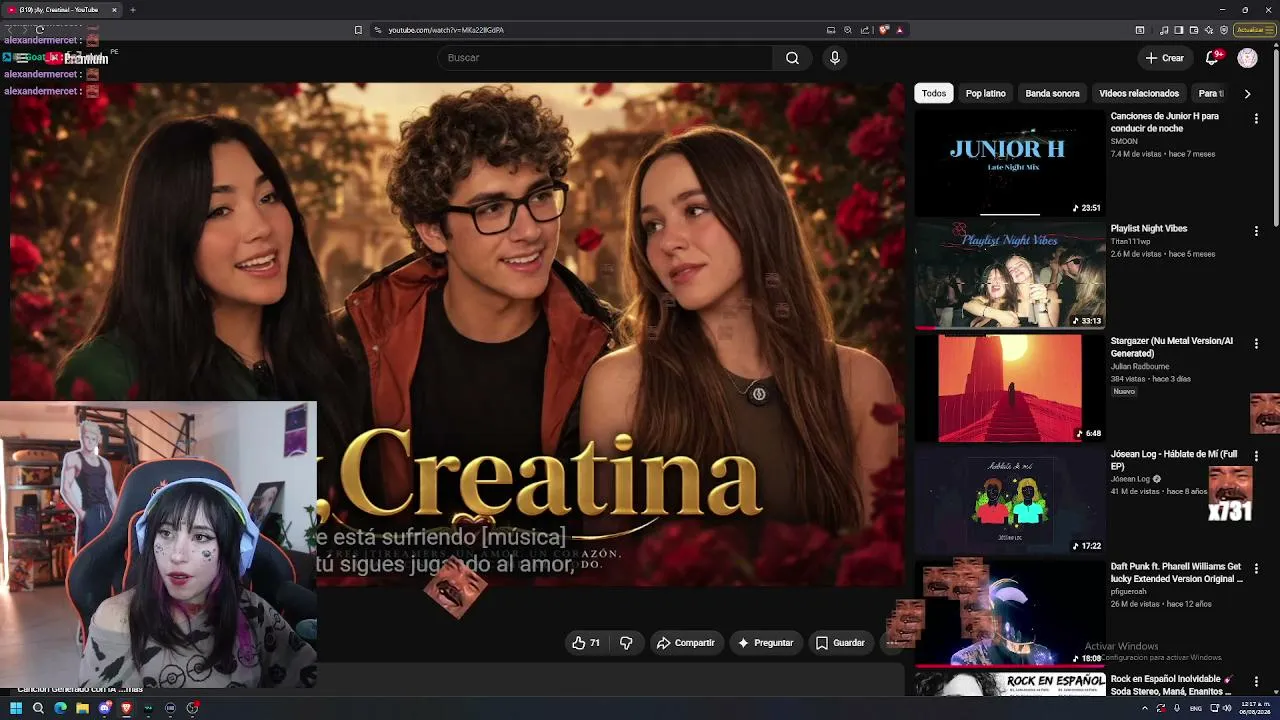Open the ENG language indicator in the tray
The height and width of the screenshot is (720, 1280).
tap(1196, 708)
